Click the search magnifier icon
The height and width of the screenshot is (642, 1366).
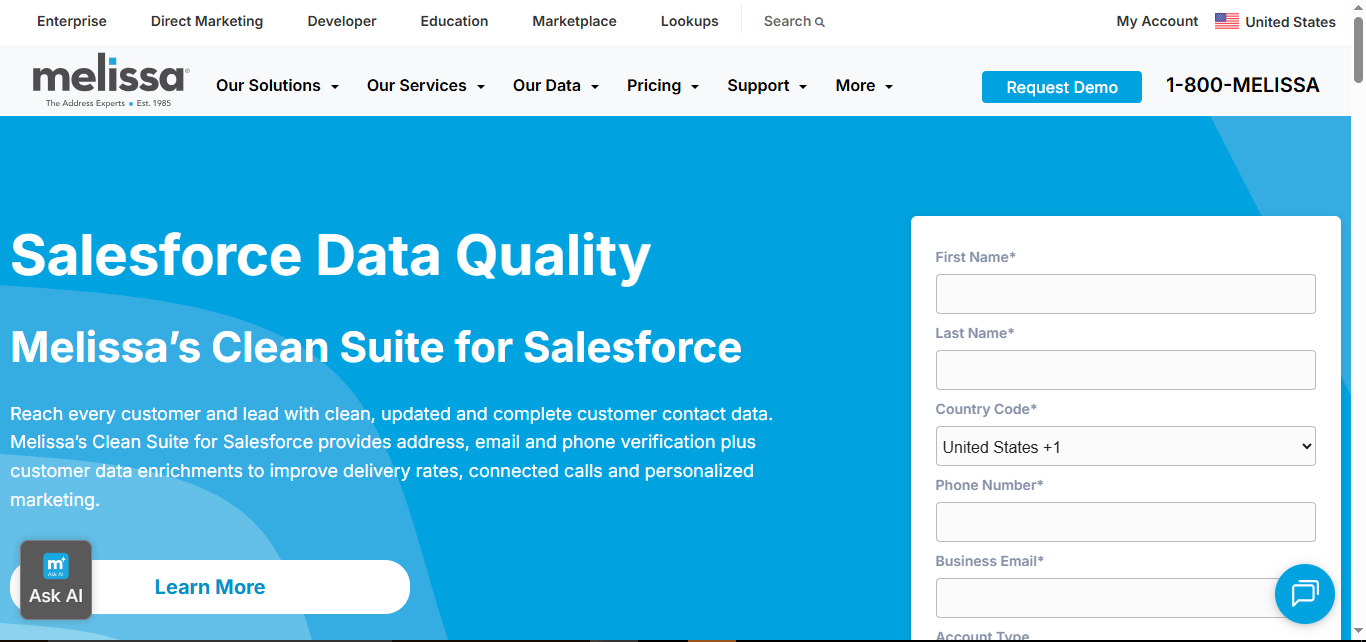[x=820, y=22]
